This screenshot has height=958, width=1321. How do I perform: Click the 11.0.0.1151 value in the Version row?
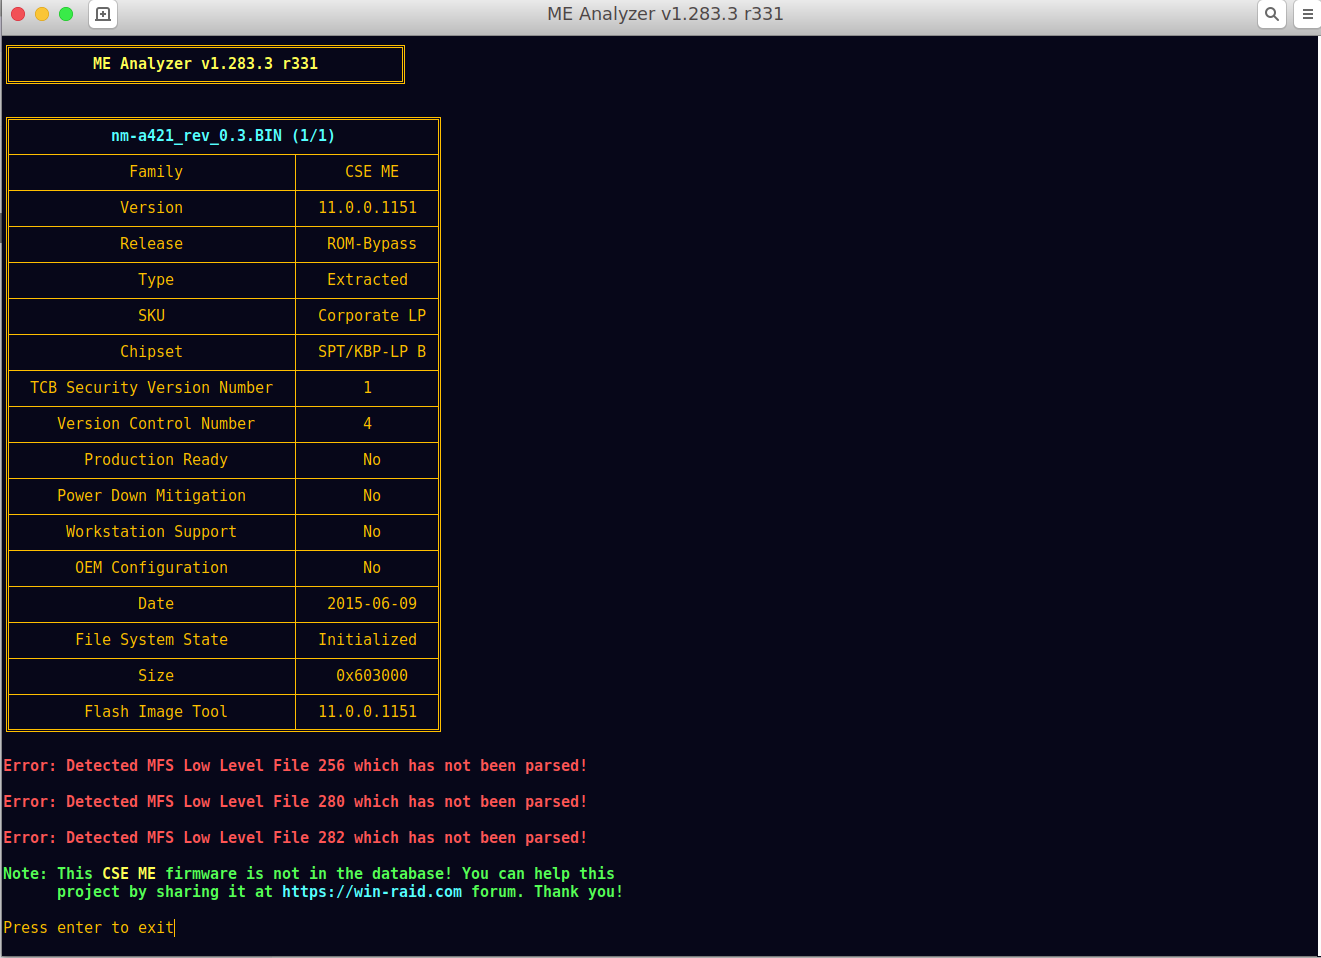367,208
